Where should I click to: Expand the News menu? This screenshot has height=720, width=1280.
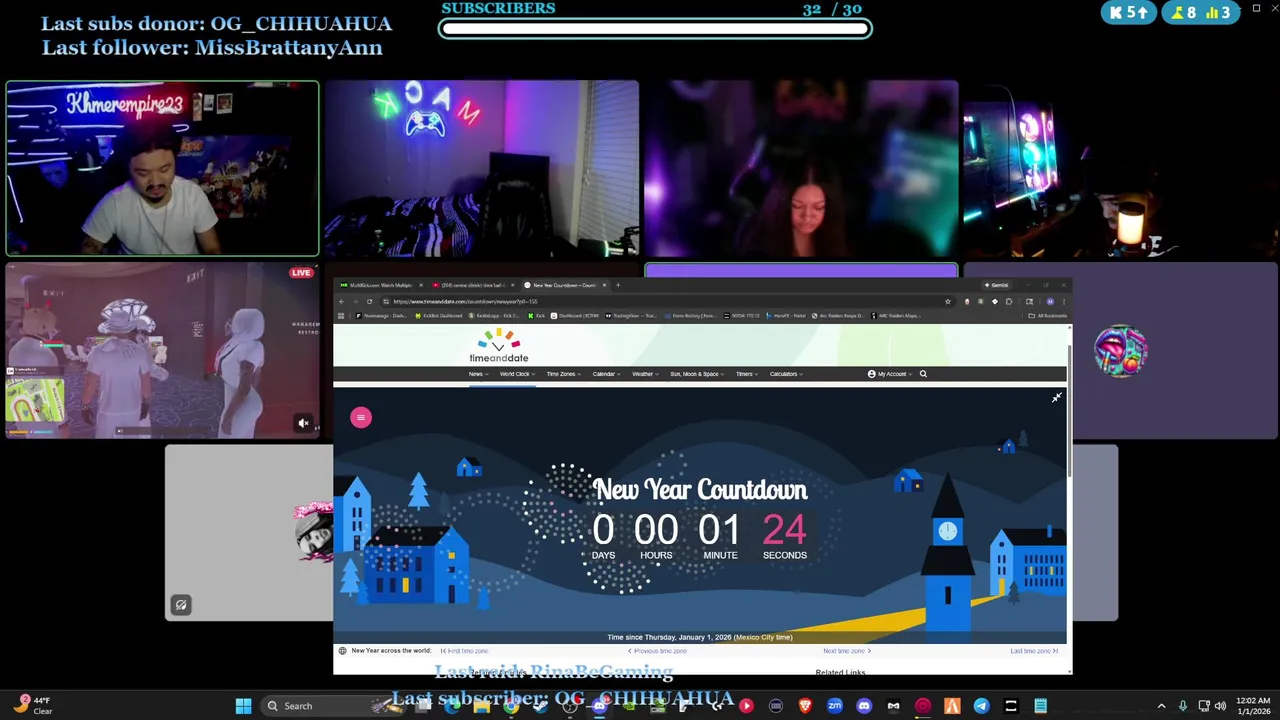pyautogui.click(x=479, y=374)
